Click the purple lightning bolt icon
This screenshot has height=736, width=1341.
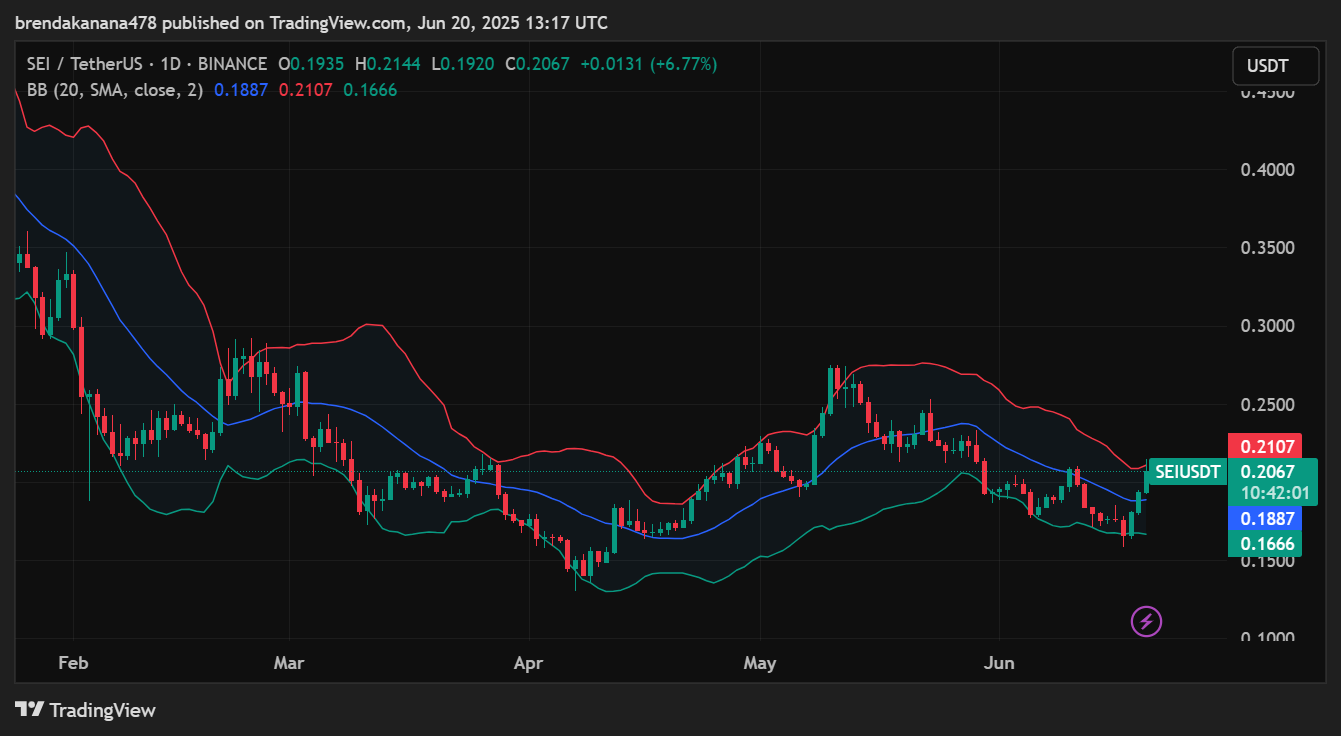[x=1146, y=621]
